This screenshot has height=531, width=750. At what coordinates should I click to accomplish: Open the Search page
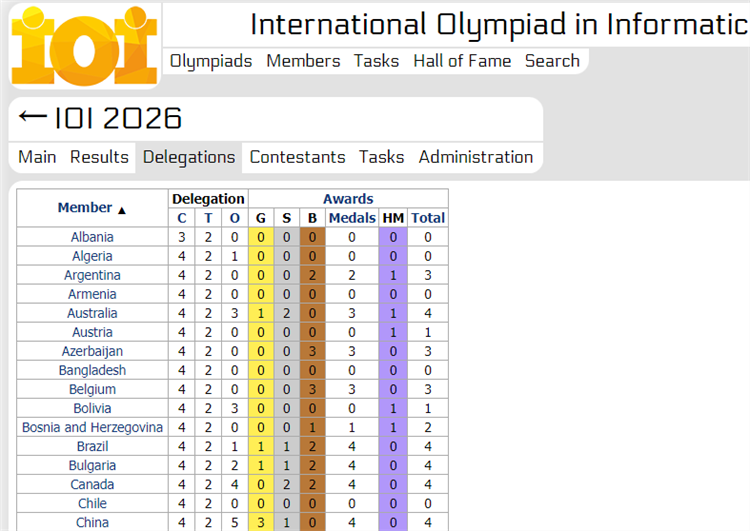click(x=552, y=61)
